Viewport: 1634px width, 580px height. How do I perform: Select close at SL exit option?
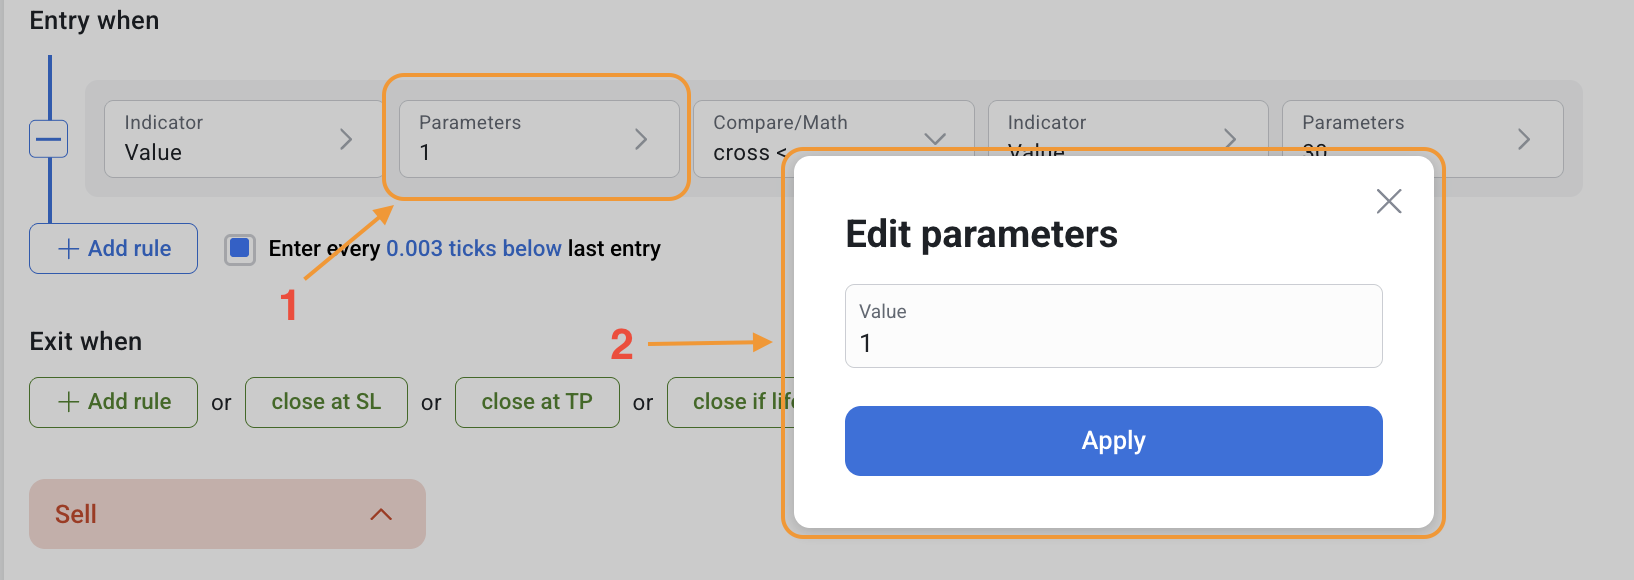click(326, 402)
